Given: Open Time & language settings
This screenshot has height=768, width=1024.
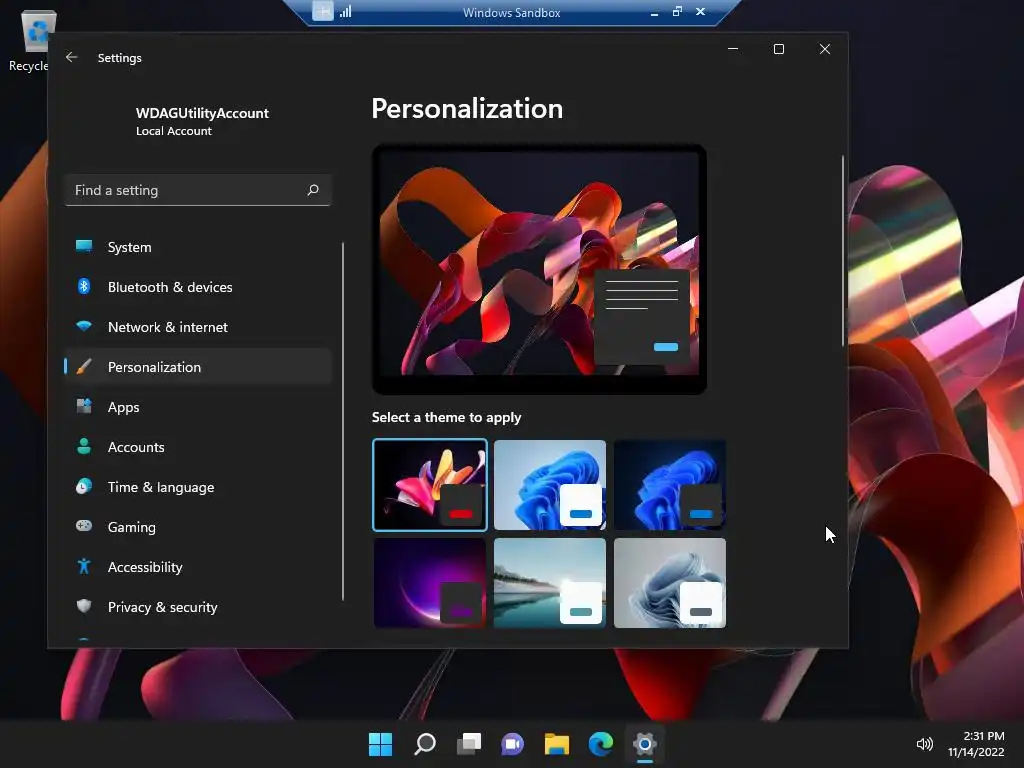Looking at the screenshot, I should (198, 487).
